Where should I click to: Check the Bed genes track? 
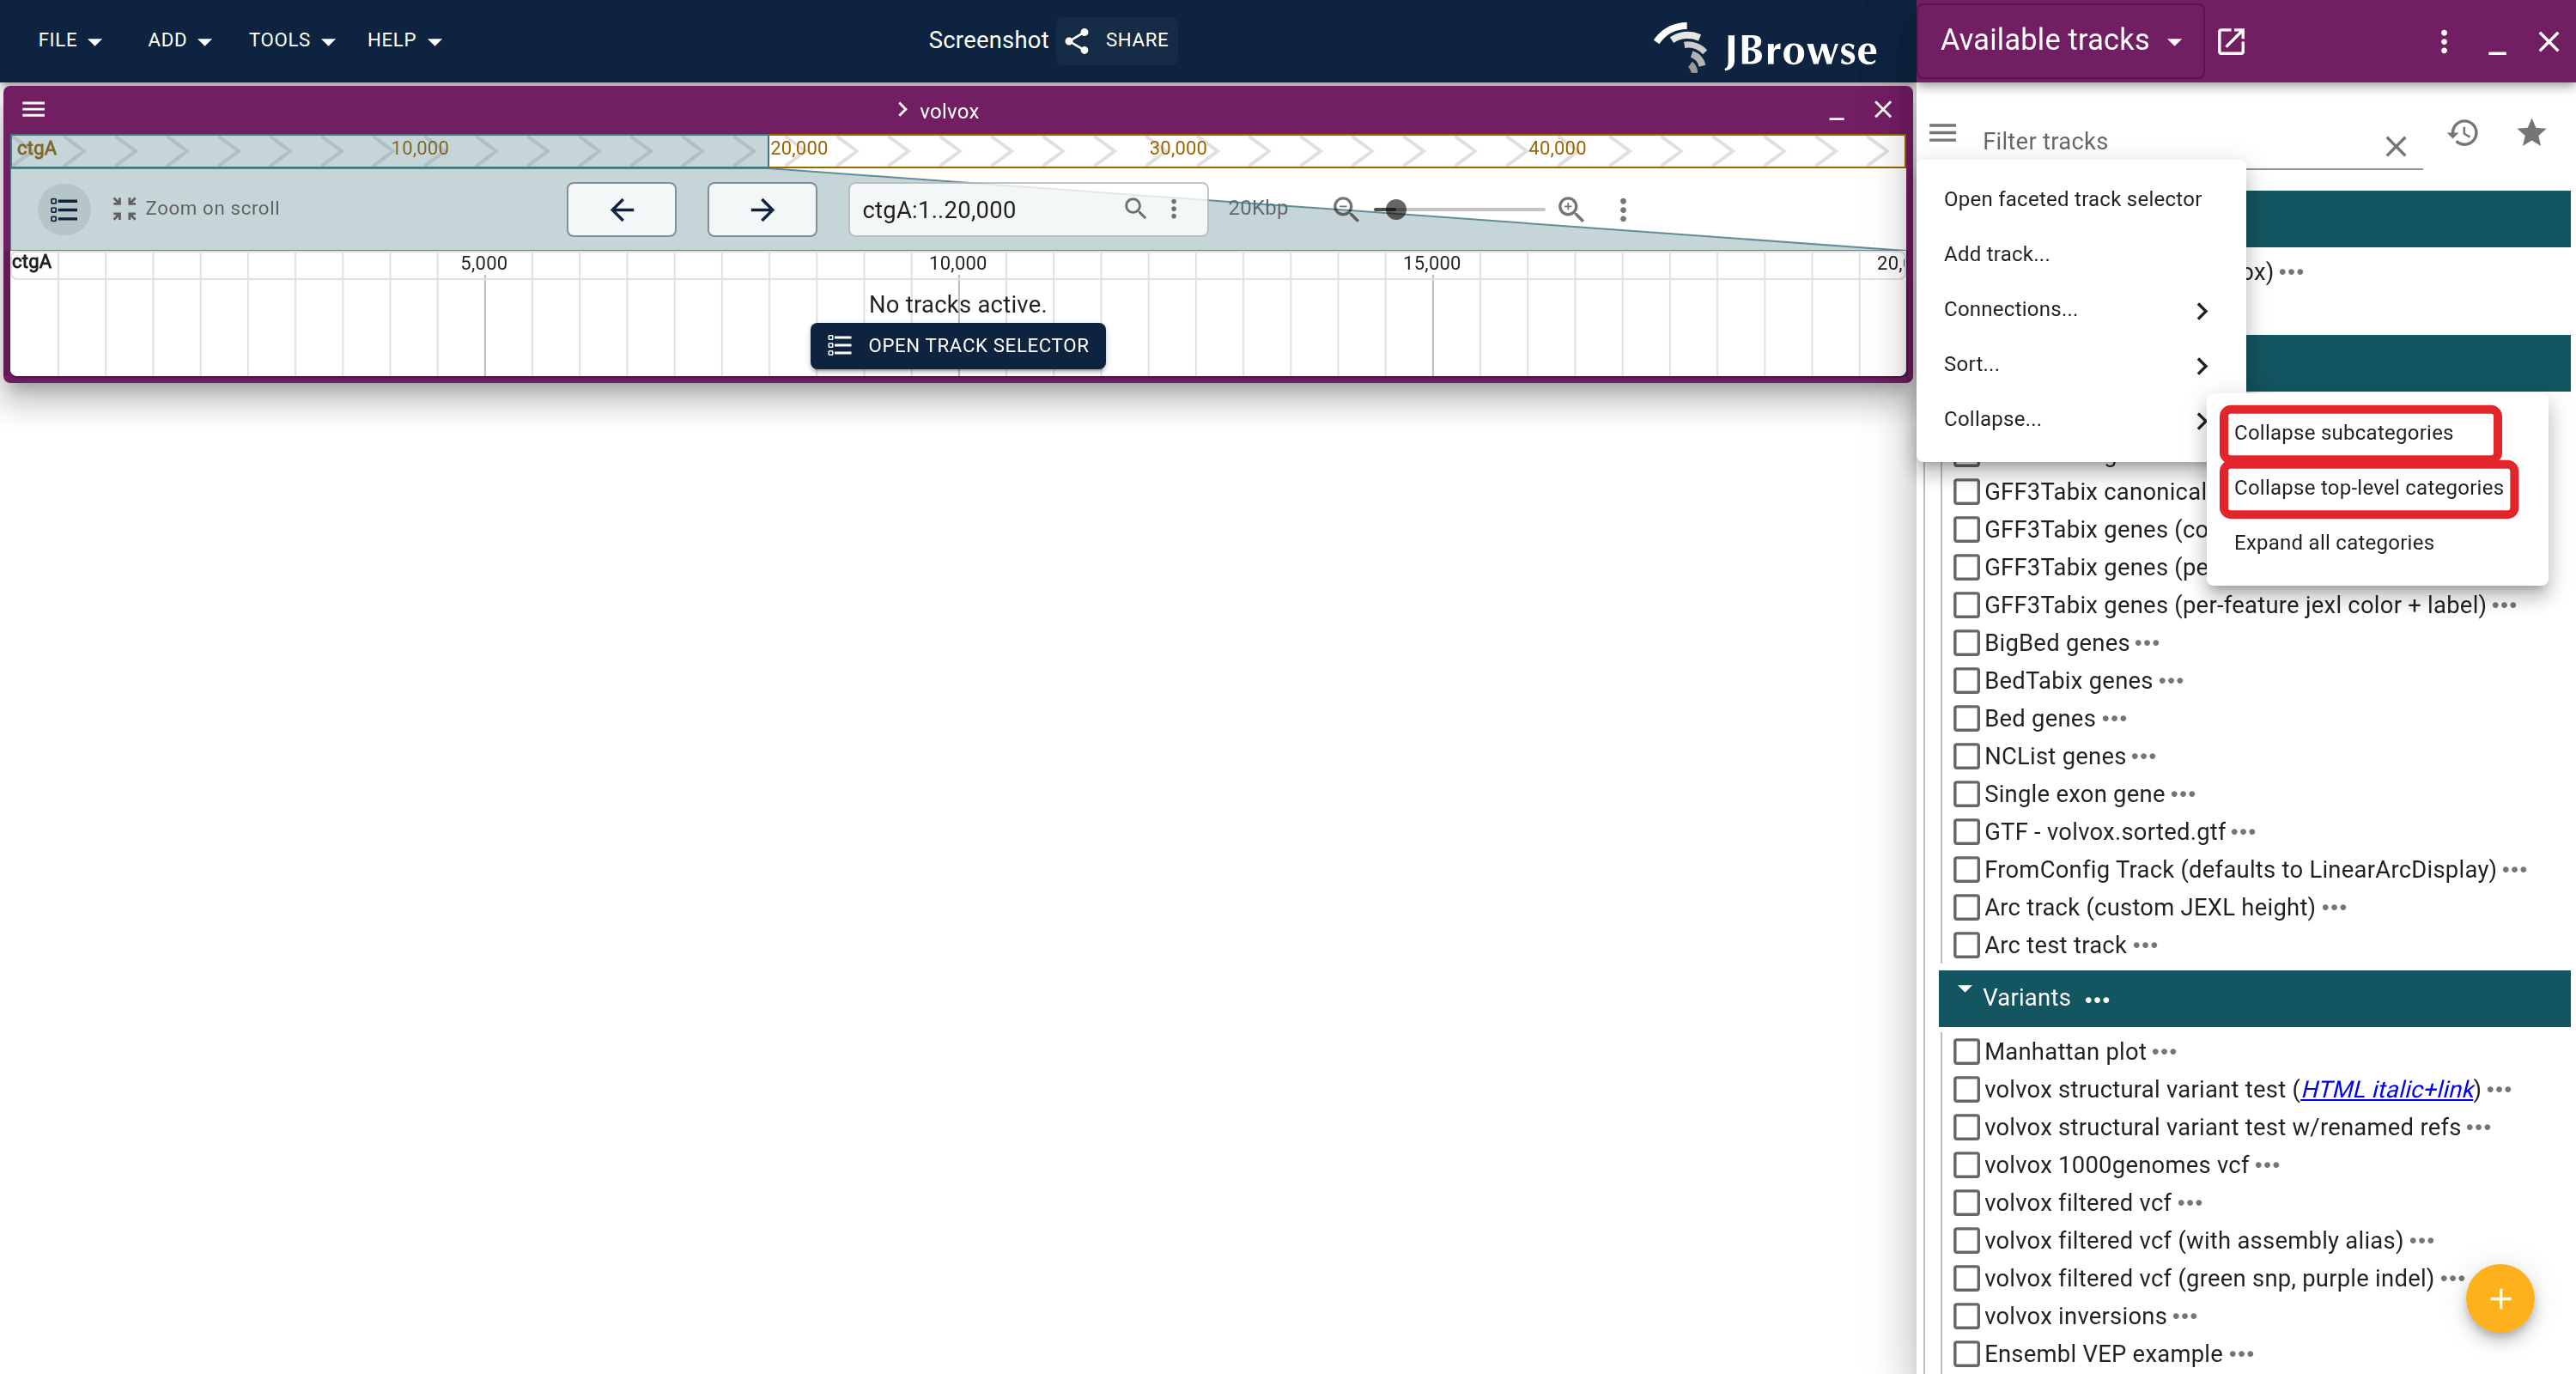point(1966,719)
